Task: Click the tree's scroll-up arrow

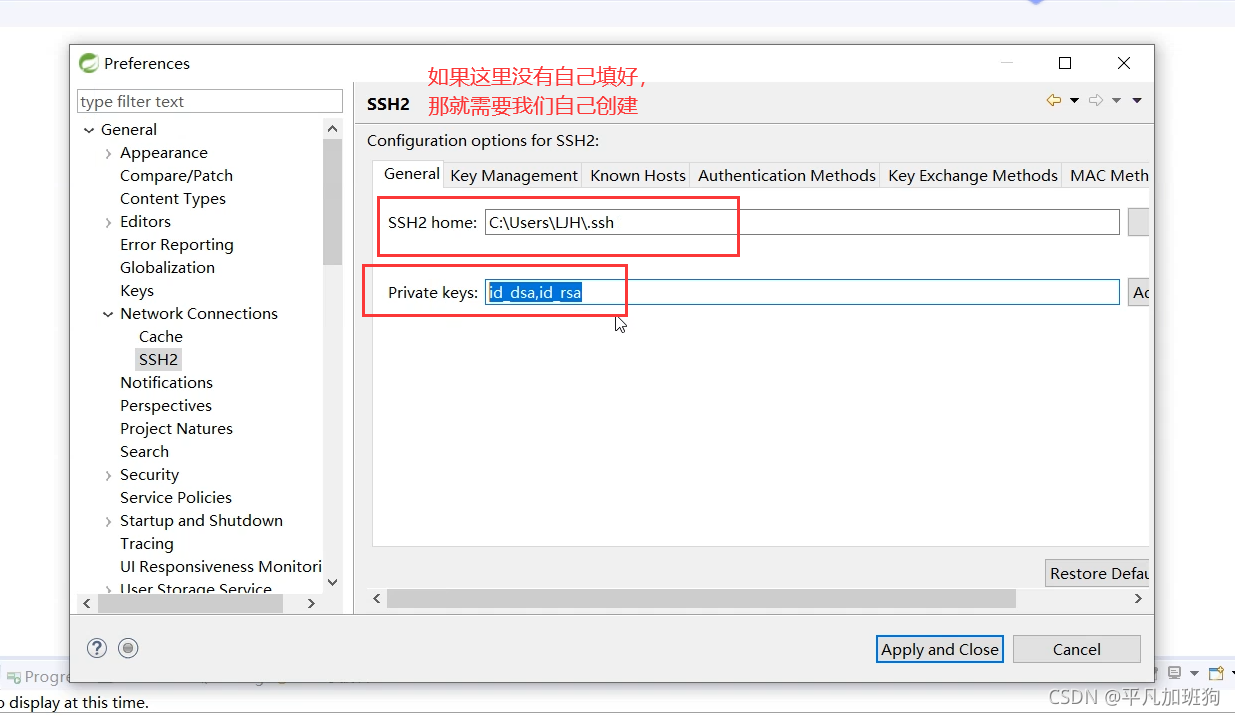Action: (333, 129)
